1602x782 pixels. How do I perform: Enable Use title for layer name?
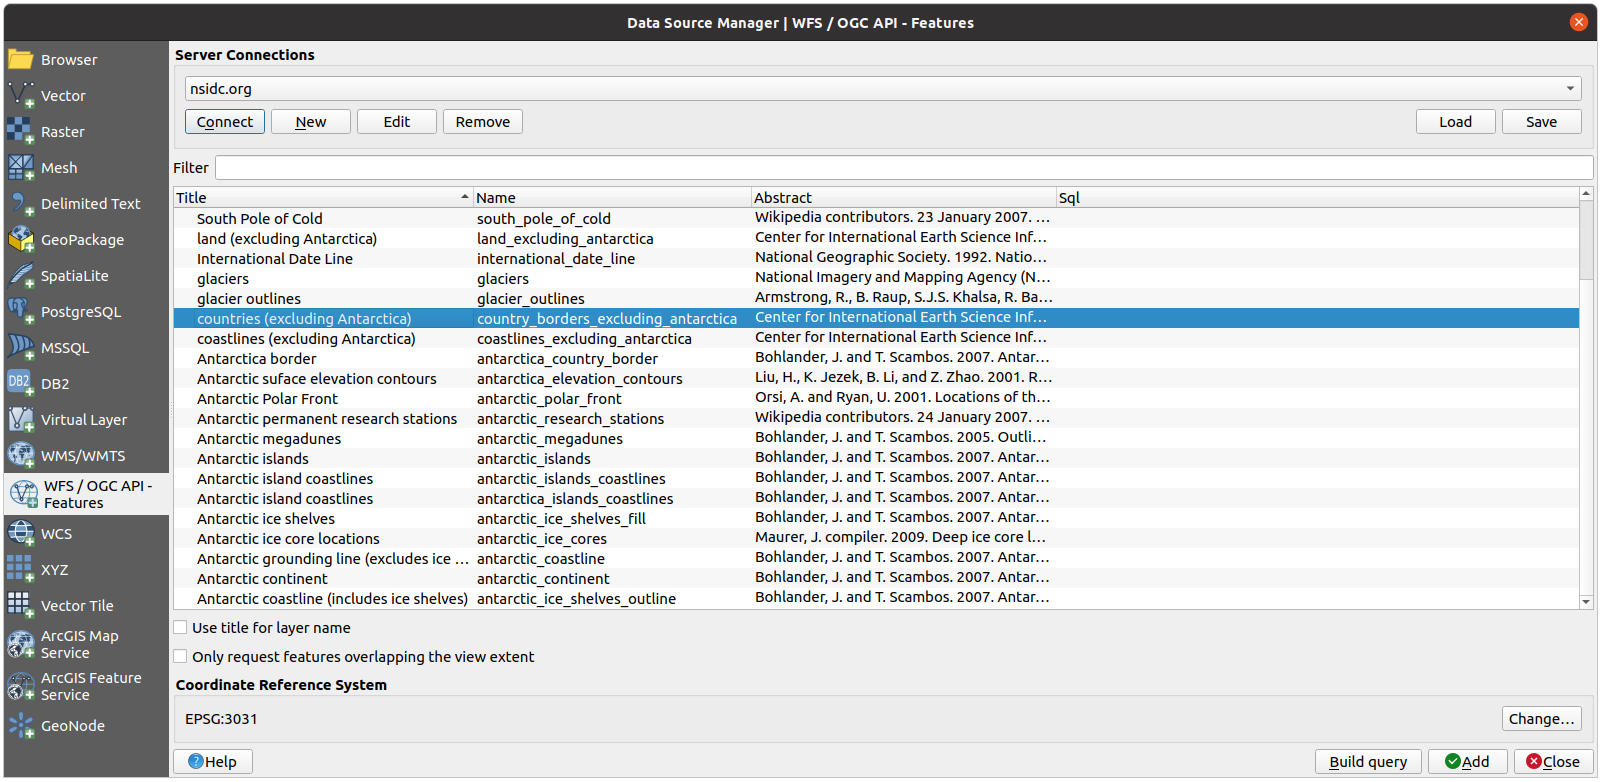[181, 628]
